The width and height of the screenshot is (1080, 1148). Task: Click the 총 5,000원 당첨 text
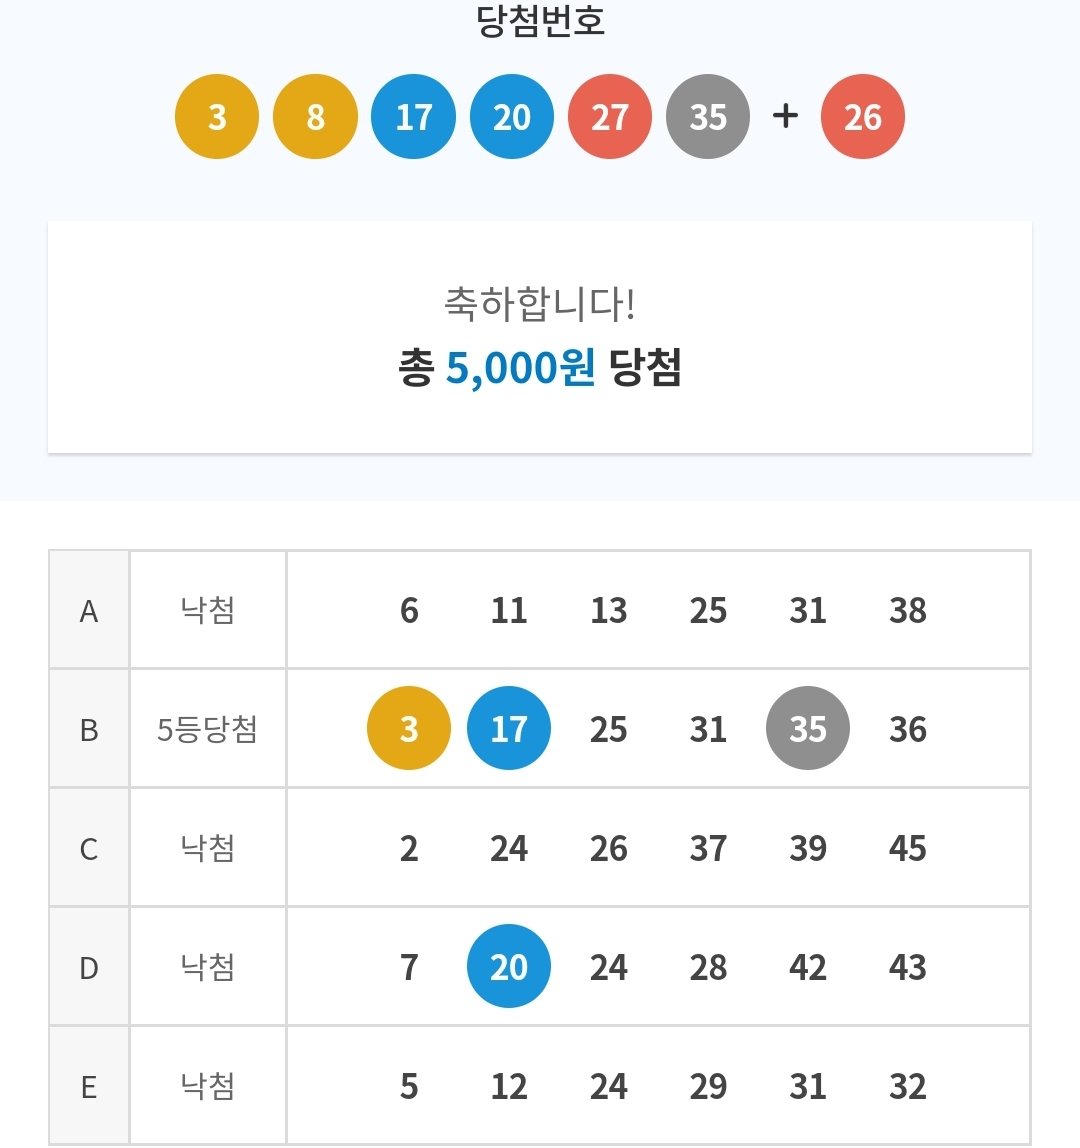(540, 369)
